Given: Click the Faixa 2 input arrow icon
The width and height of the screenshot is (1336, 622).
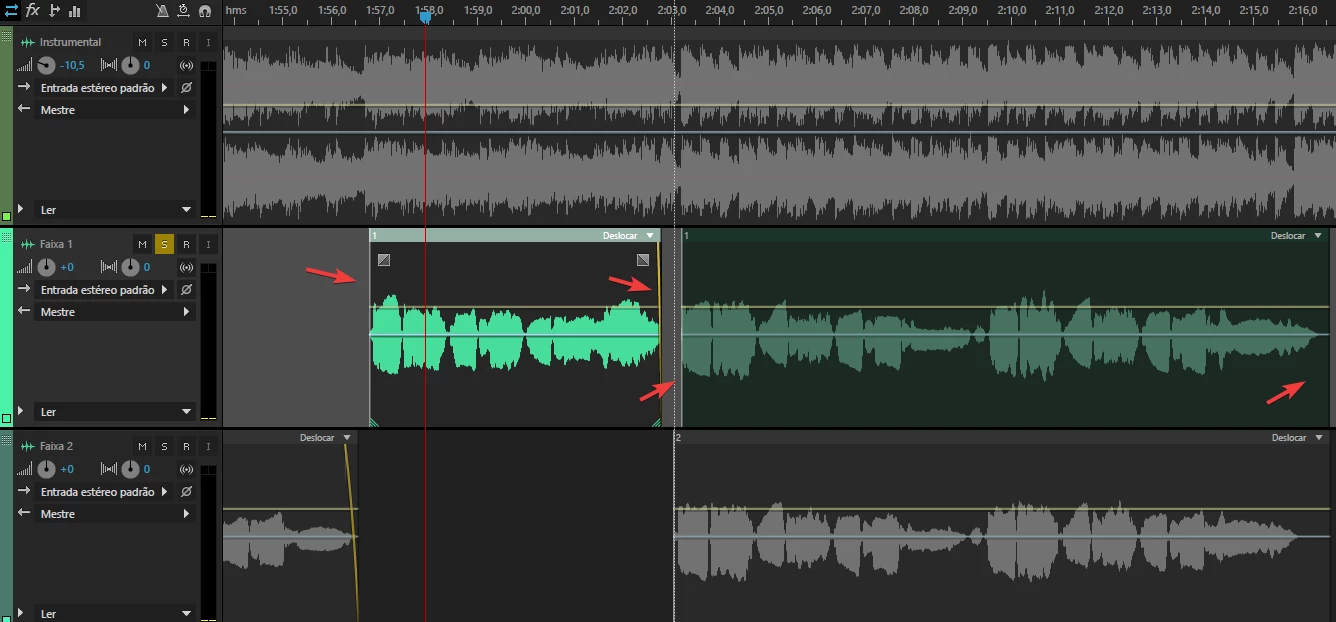Looking at the screenshot, I should 24,491.
